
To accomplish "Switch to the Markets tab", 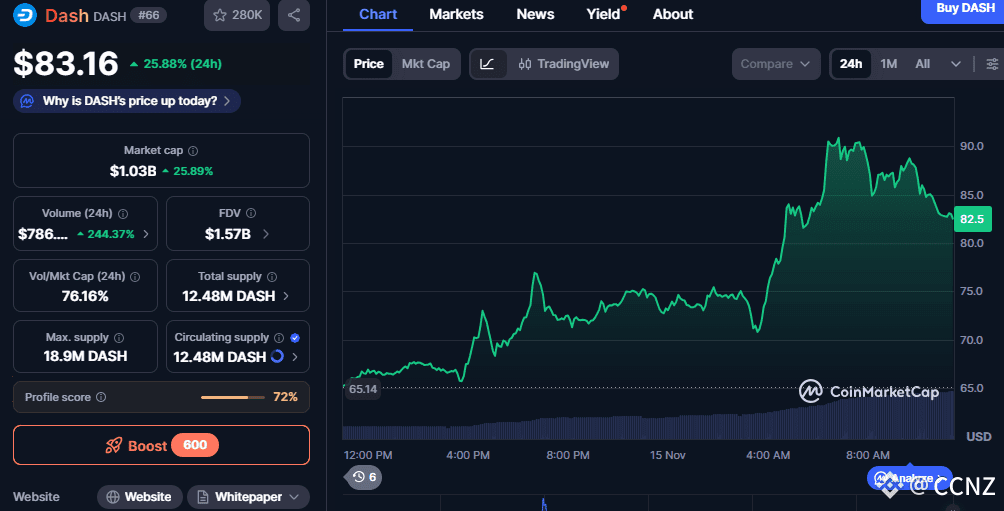I will point(456,14).
